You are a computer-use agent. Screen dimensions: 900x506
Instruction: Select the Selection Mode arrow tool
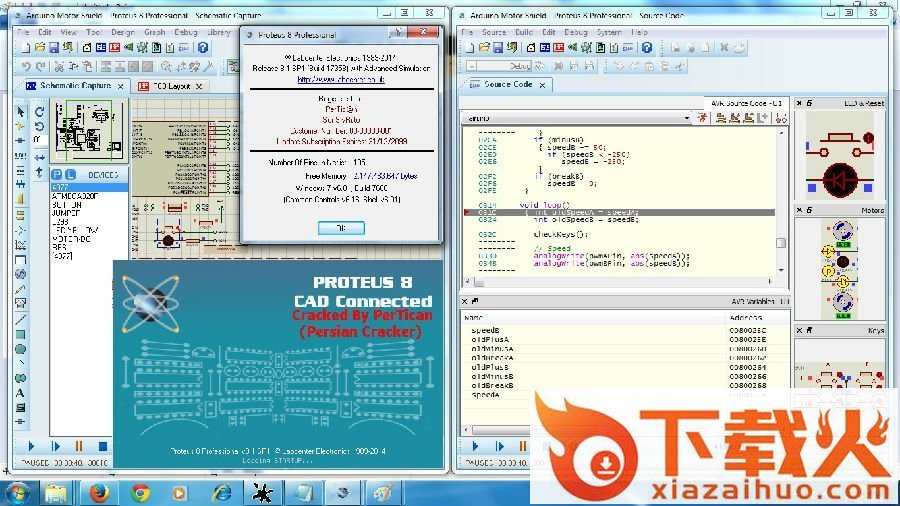21,111
